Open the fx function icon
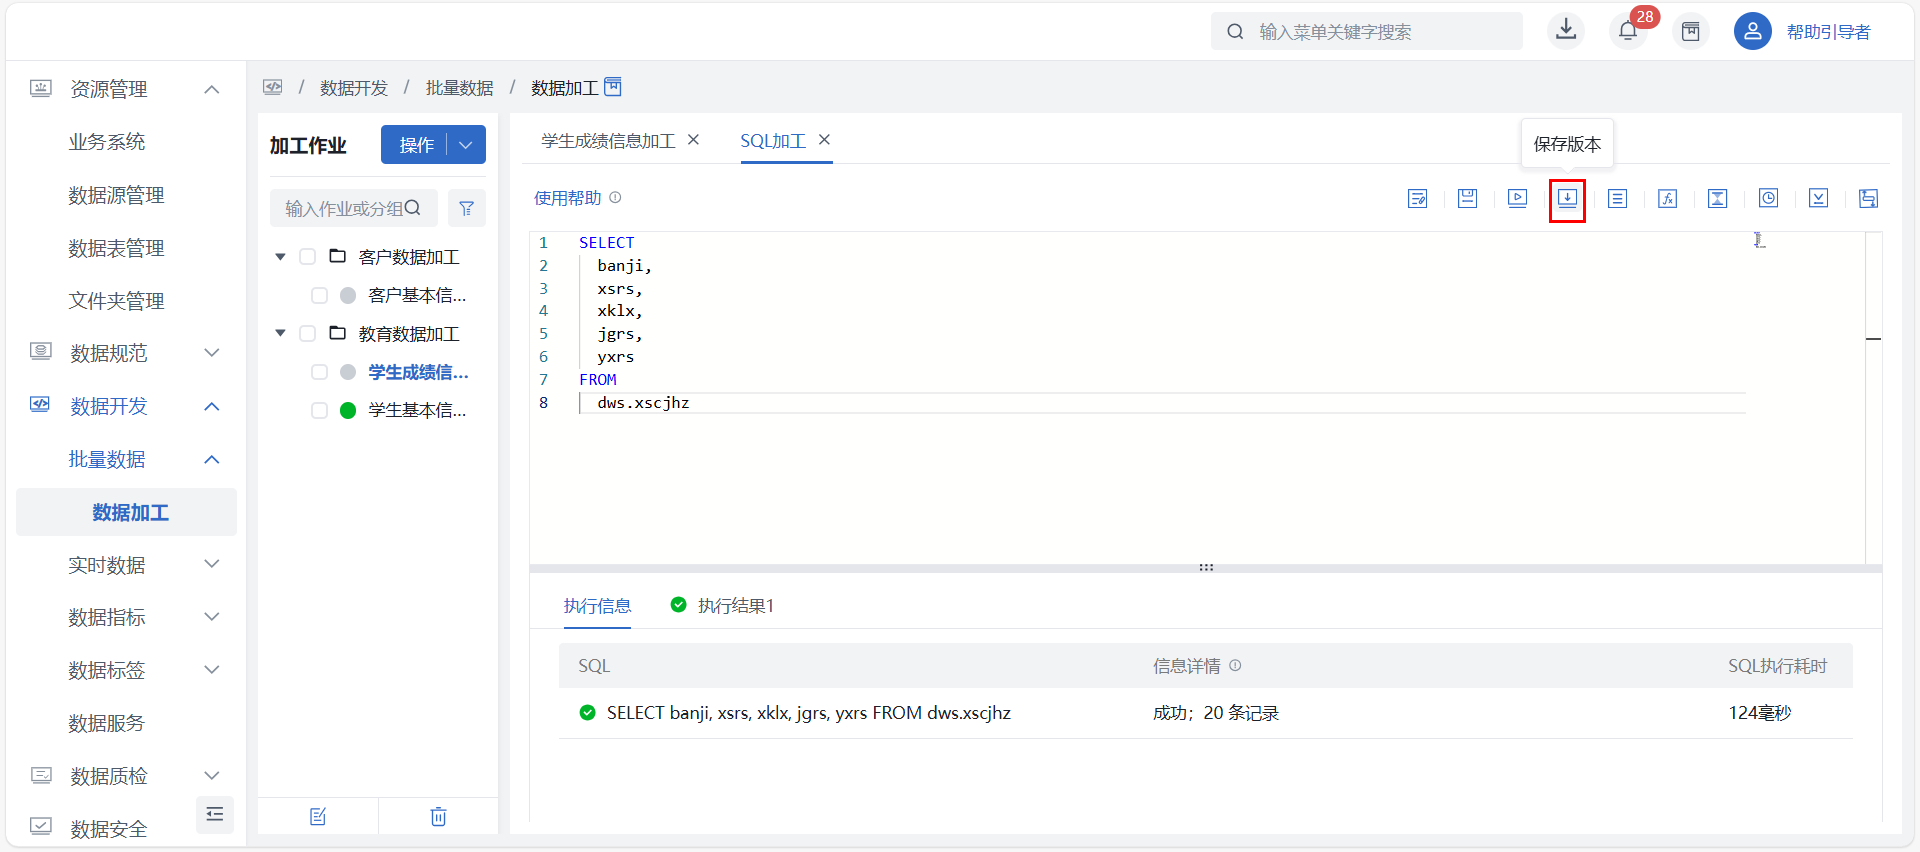This screenshot has height=852, width=1920. (1667, 198)
